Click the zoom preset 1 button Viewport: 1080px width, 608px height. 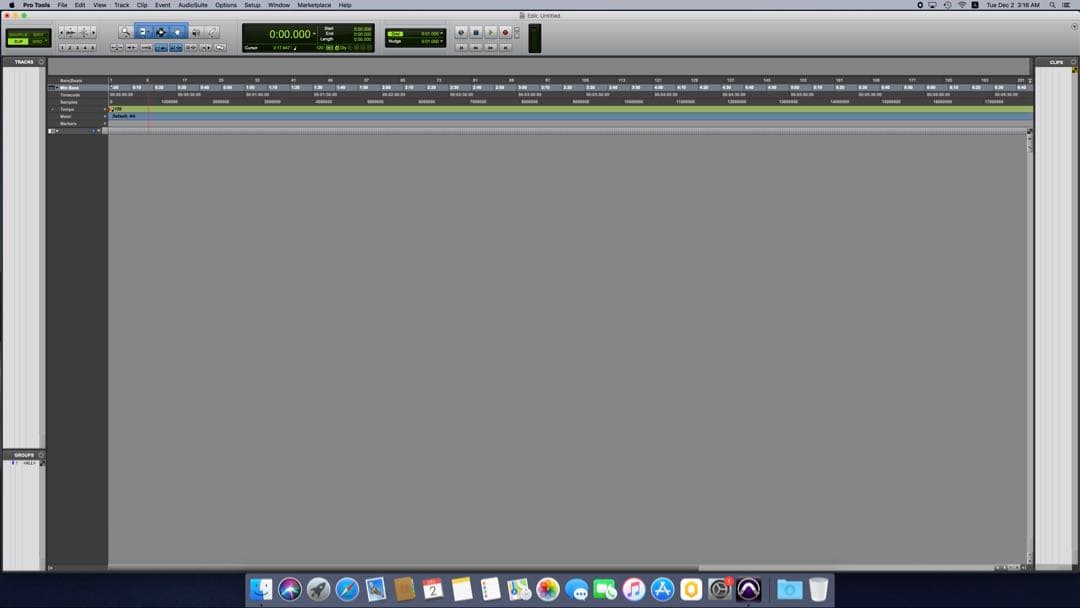pos(63,46)
